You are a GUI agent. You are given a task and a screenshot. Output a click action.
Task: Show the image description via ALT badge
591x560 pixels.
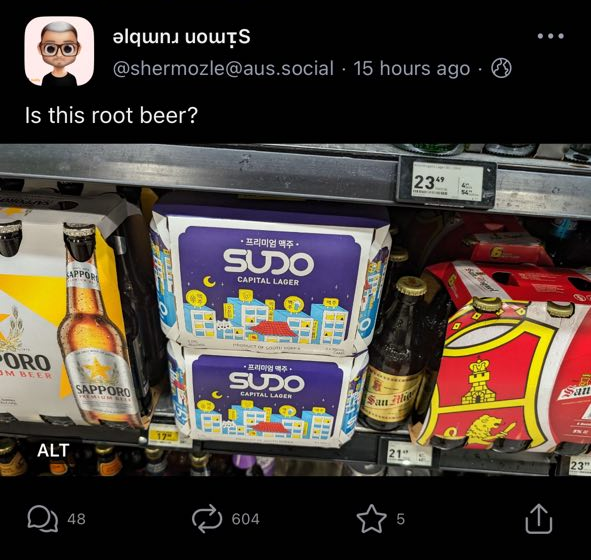click(53, 450)
